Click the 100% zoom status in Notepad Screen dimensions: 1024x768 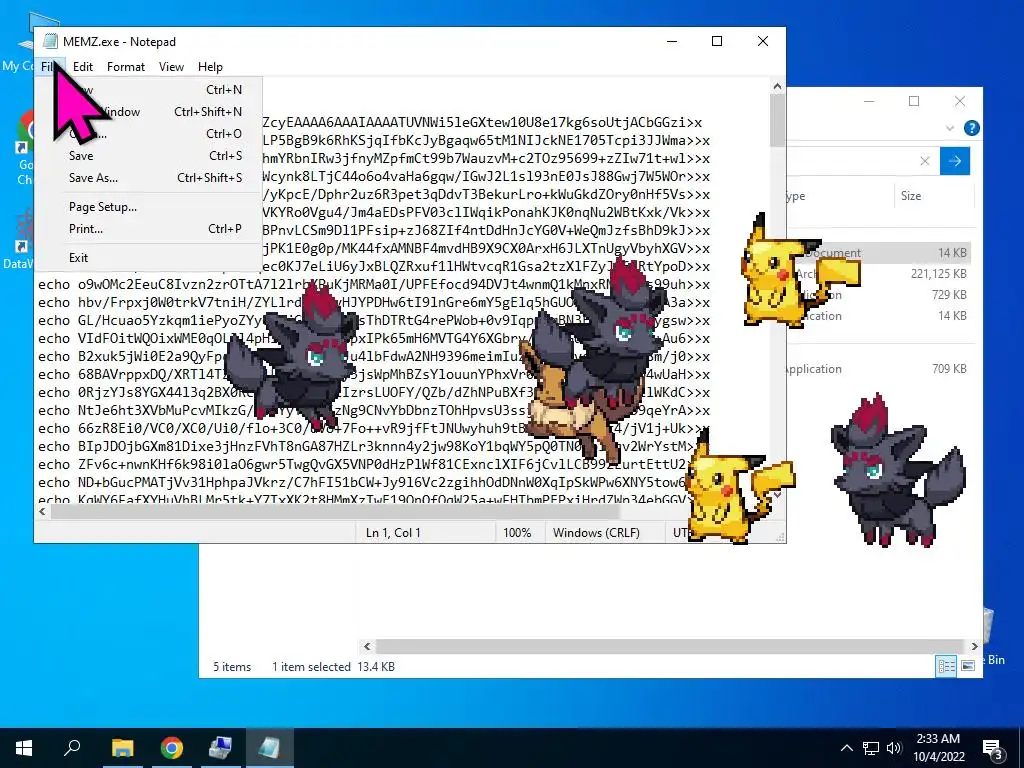tap(517, 532)
